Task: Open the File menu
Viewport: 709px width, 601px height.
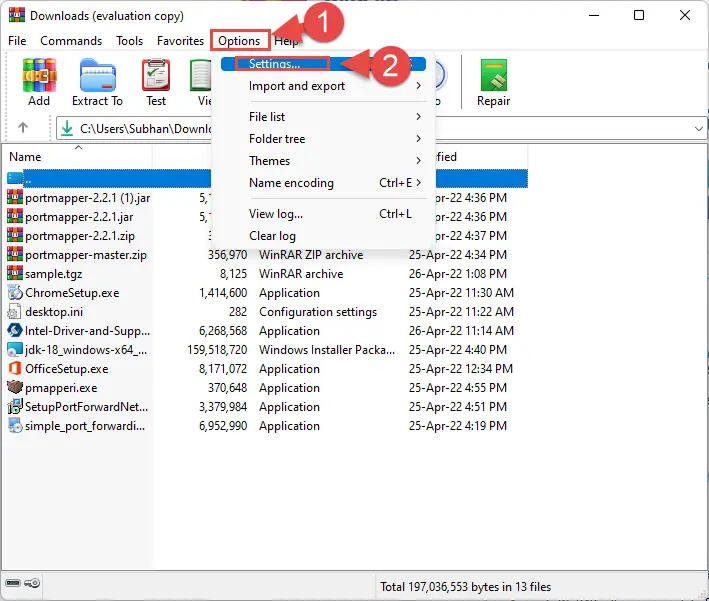Action: (x=17, y=41)
